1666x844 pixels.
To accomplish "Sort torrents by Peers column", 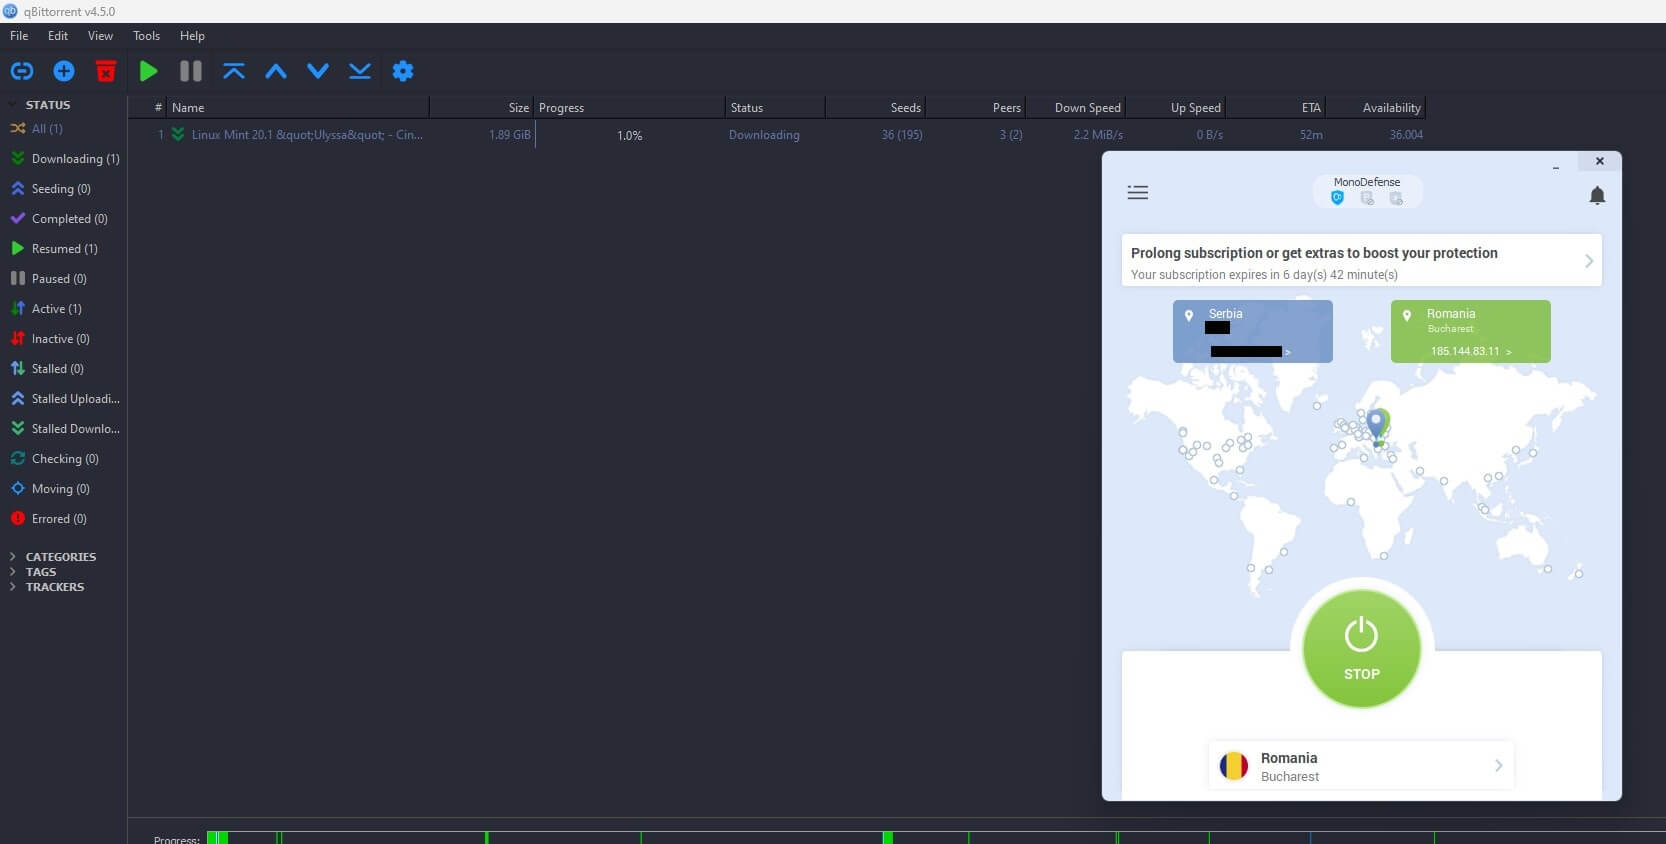I will coord(975,107).
